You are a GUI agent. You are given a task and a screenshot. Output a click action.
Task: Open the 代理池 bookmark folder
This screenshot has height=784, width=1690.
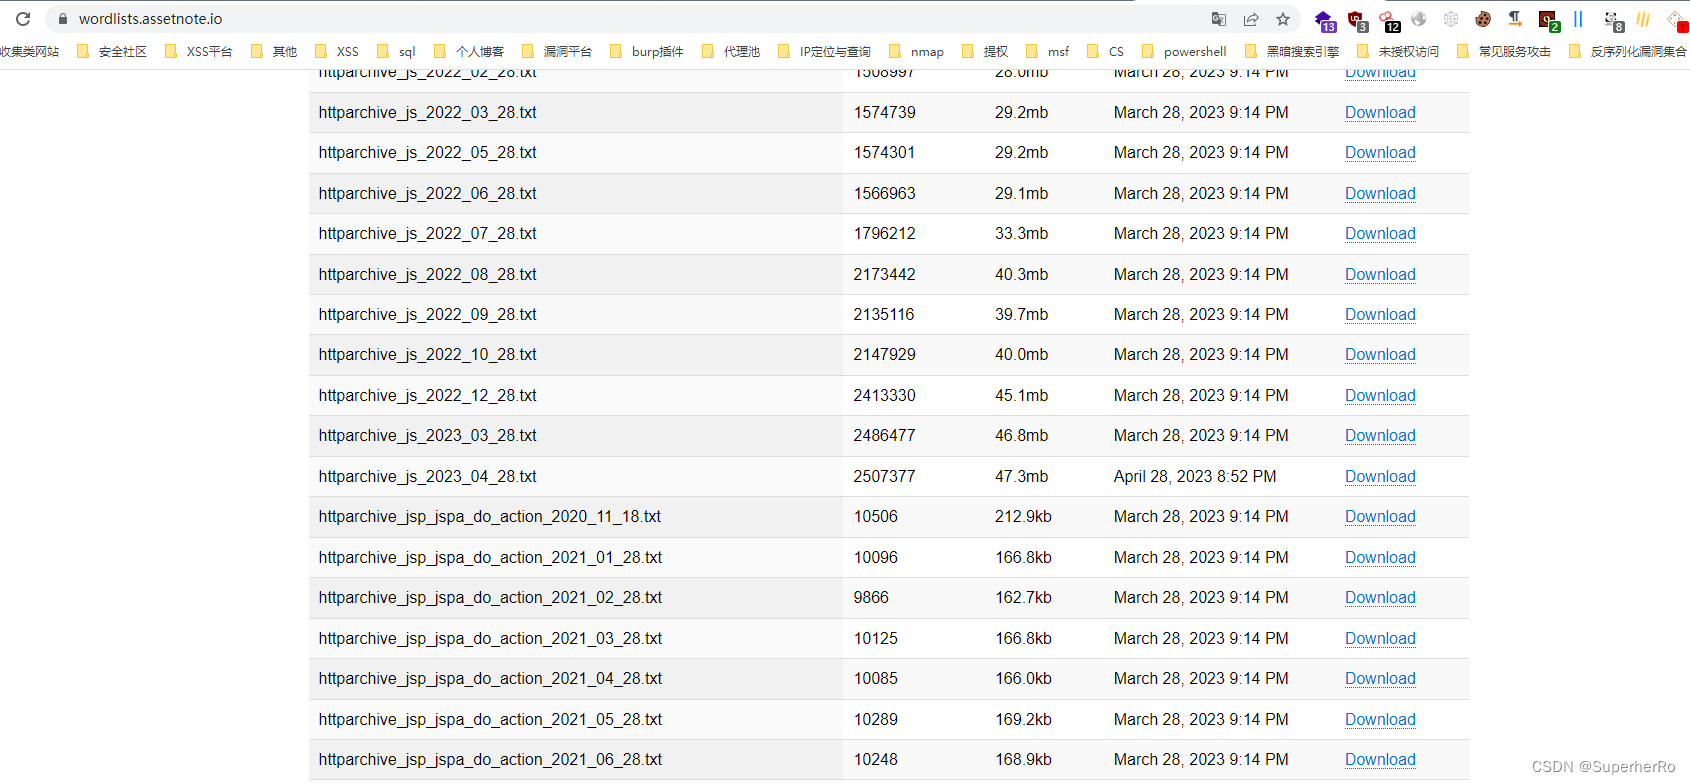coord(731,51)
